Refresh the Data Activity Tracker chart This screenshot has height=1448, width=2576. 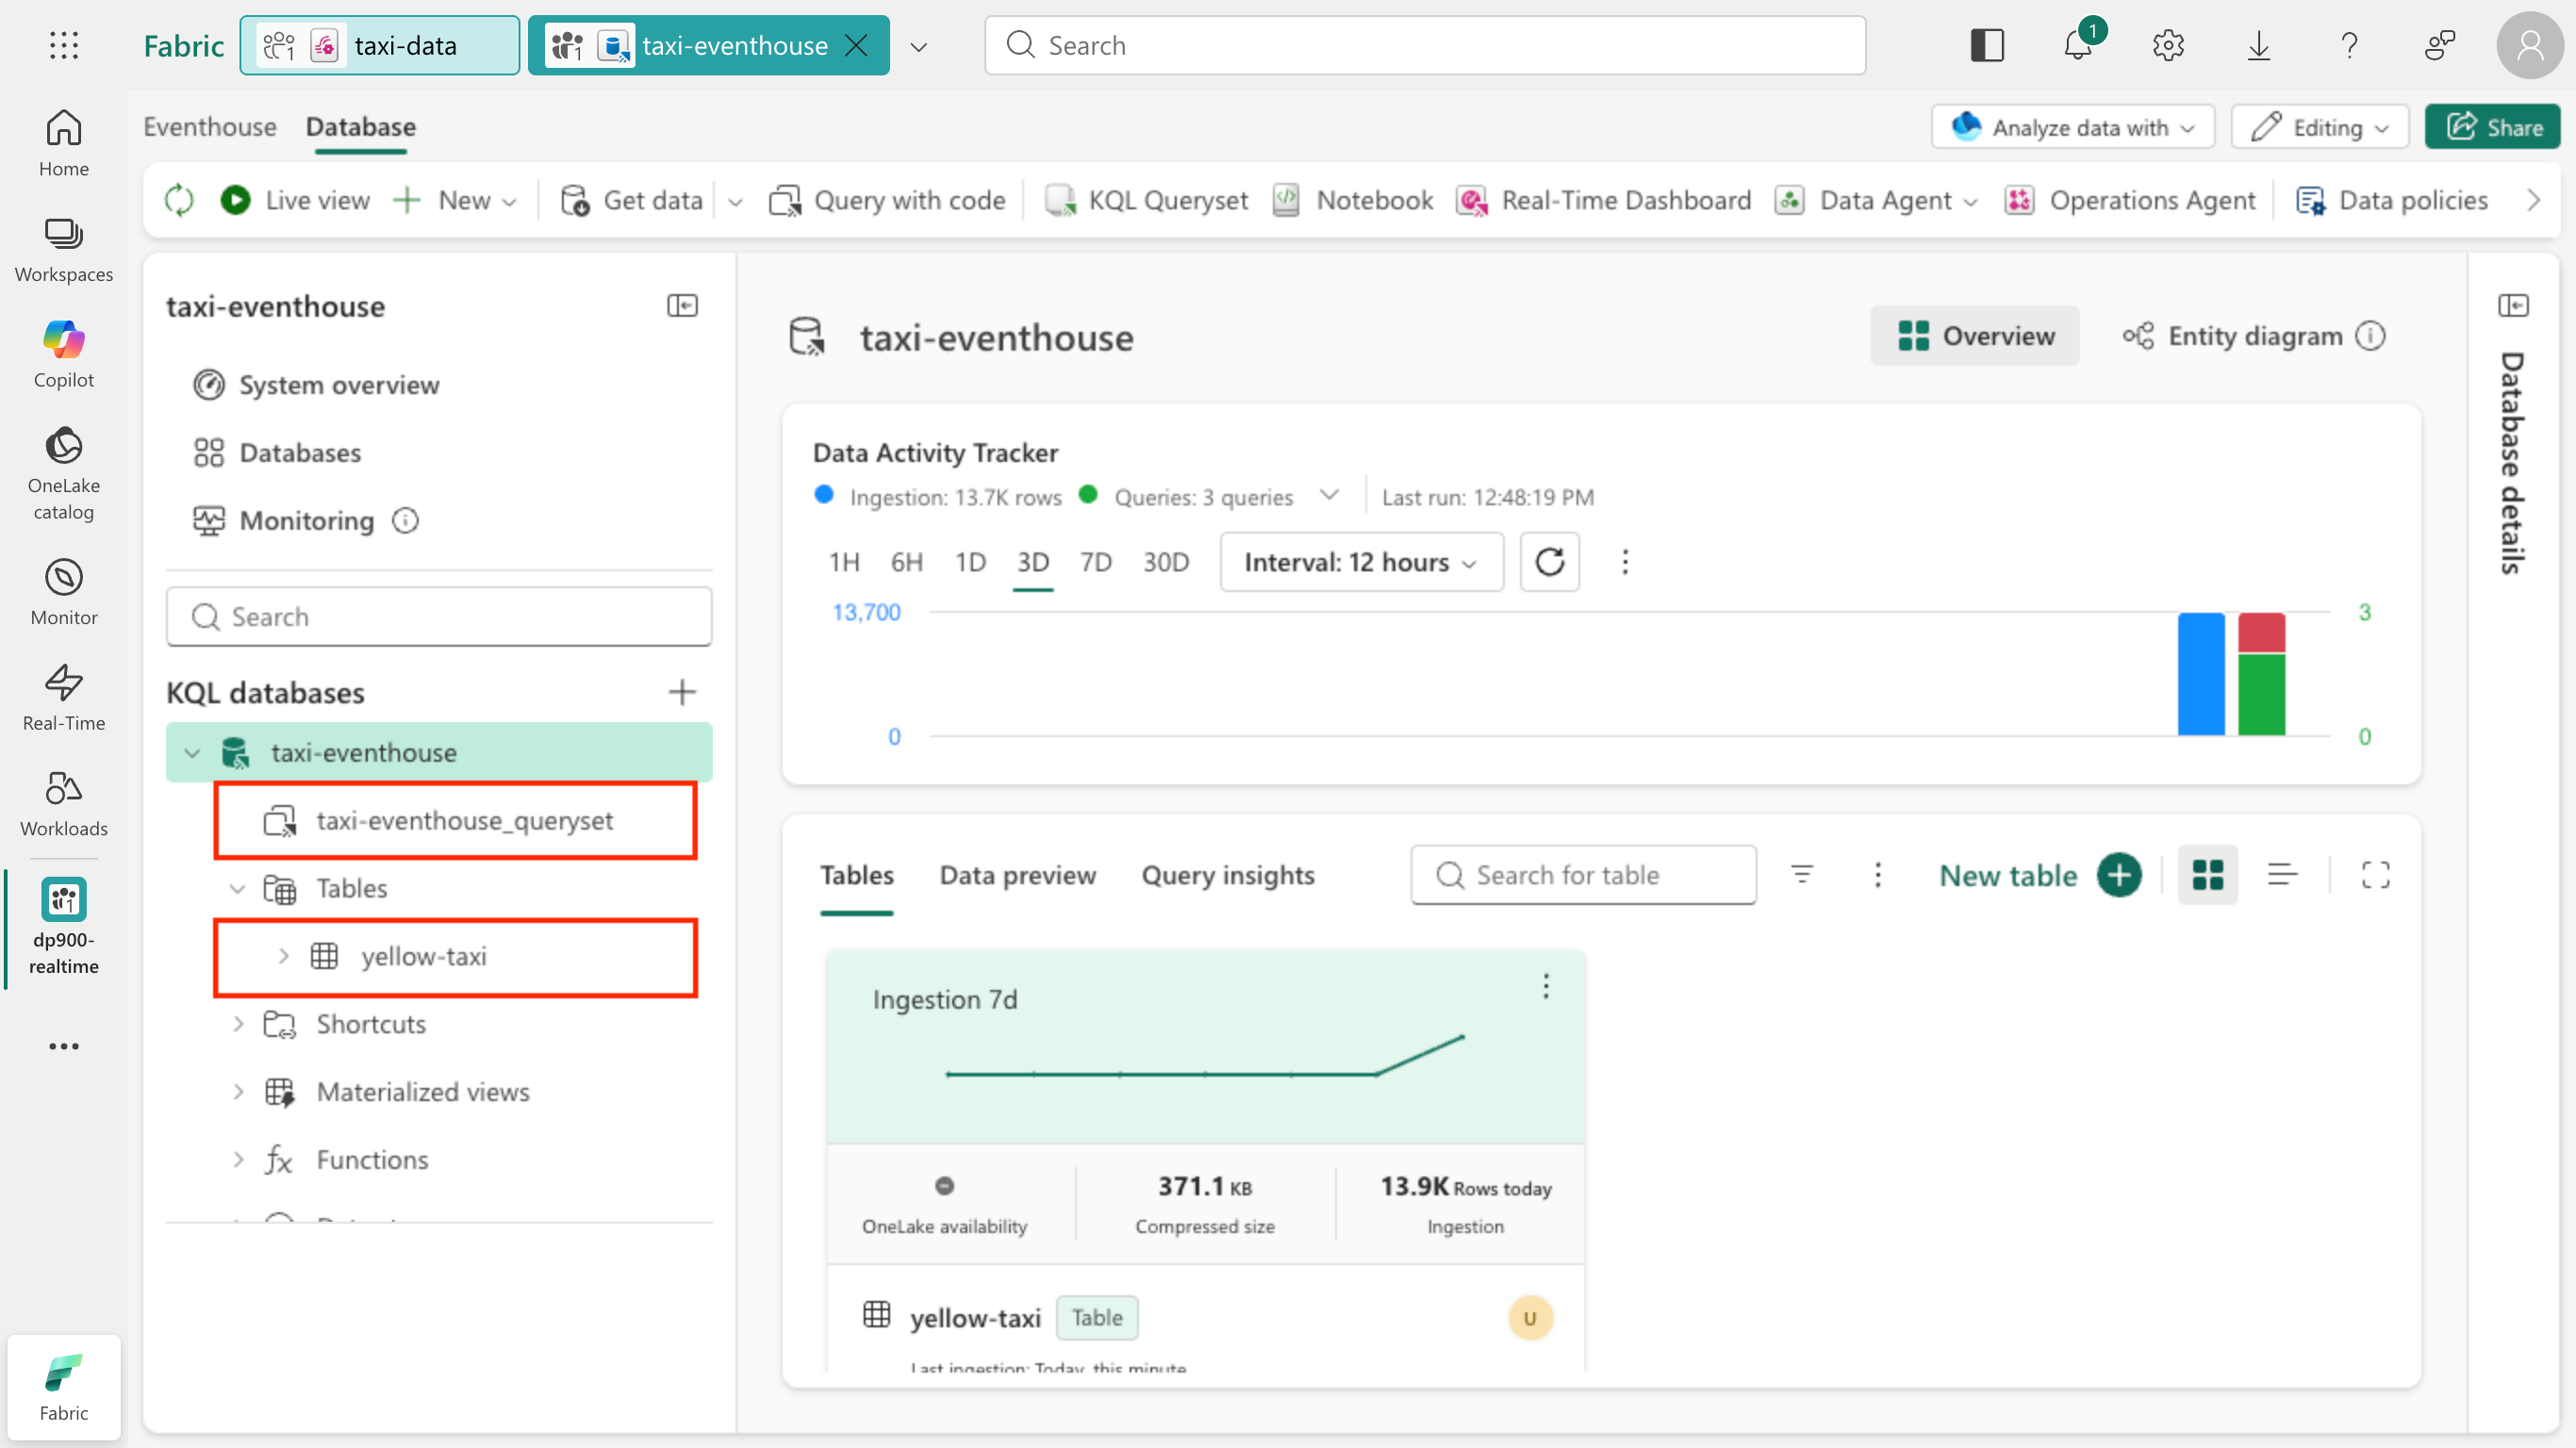click(1550, 562)
